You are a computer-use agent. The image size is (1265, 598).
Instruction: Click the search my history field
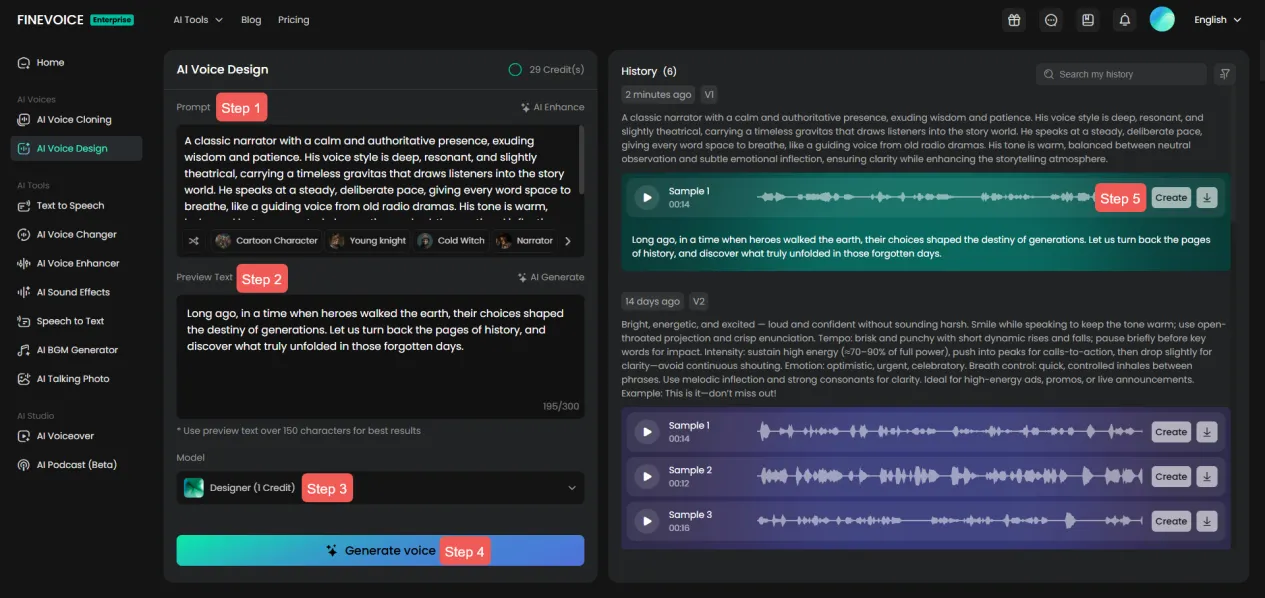1120,73
